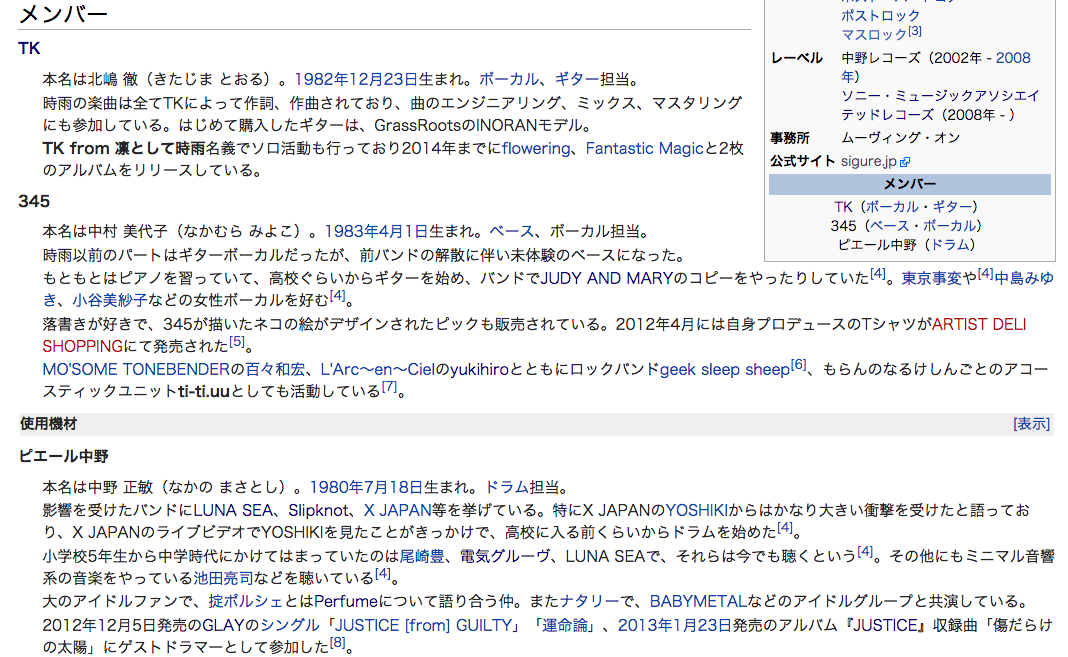Image resolution: width=1068 pixels, height=657 pixels.
Task: Open the 小谷美紗子 article link
Action: tap(110, 300)
